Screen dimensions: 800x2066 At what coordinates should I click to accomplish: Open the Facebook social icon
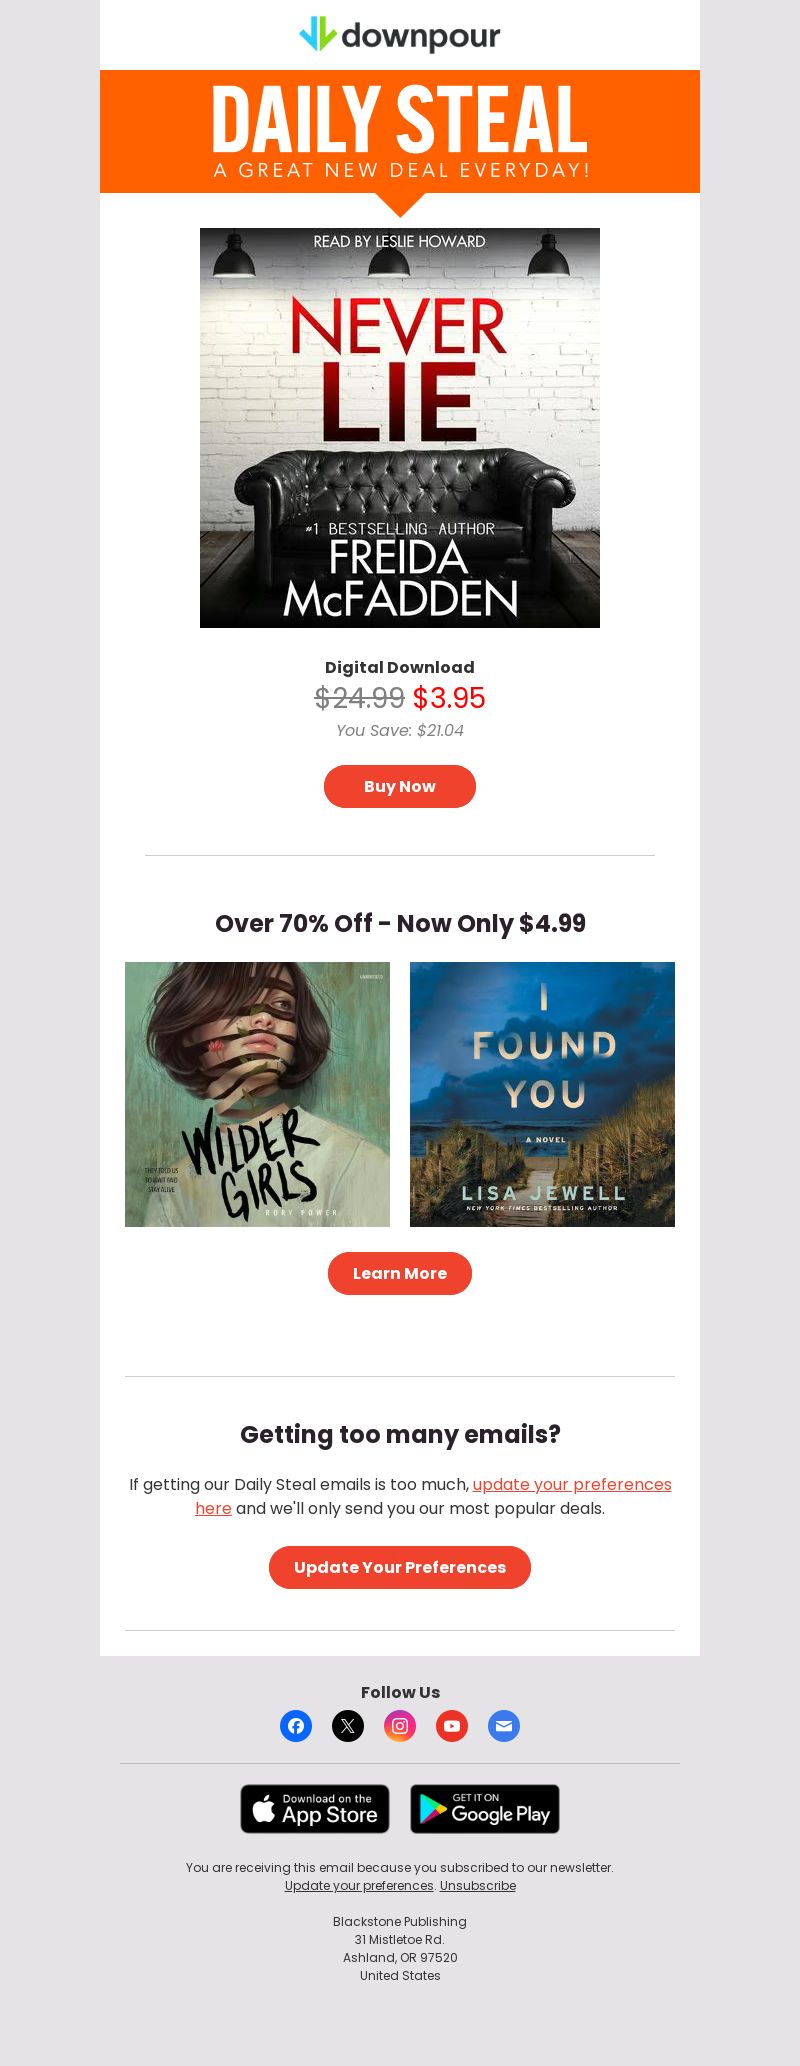[296, 1726]
